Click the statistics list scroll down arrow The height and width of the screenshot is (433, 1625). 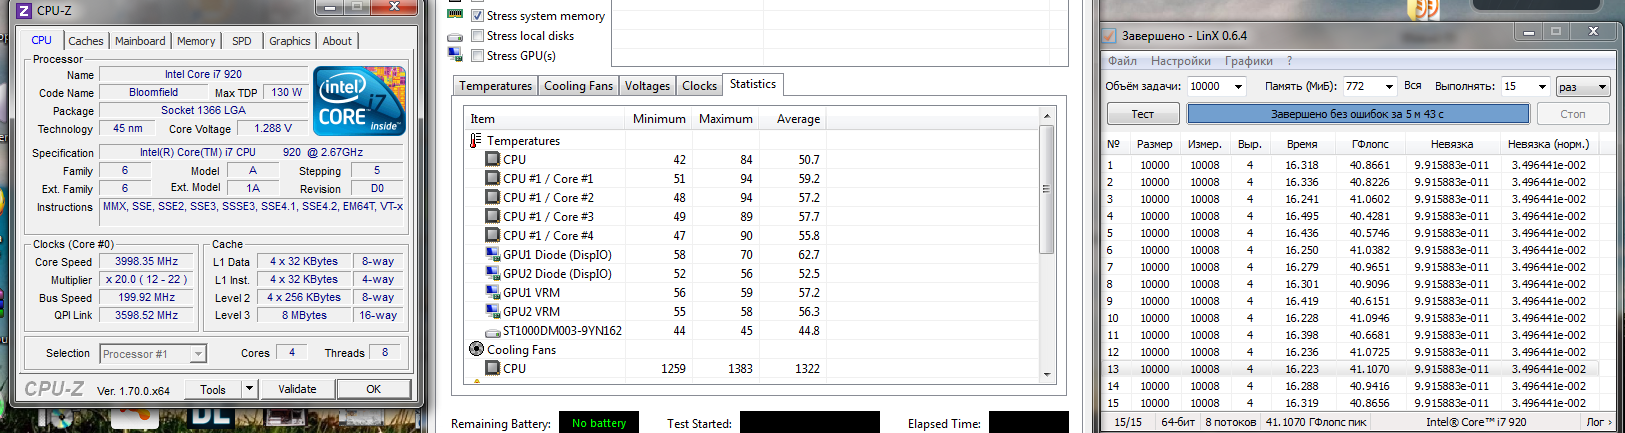[x=1046, y=374]
